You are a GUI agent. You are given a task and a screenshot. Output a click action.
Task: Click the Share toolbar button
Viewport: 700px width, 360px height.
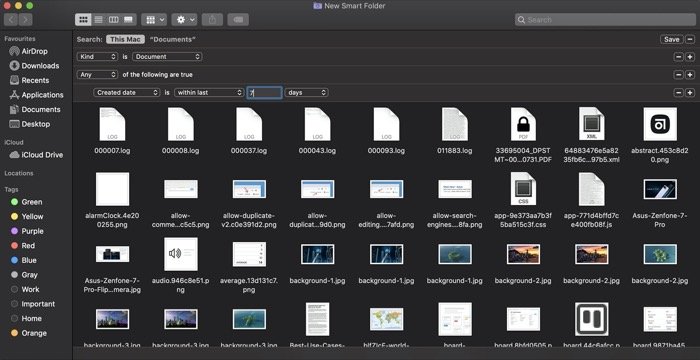(212, 20)
